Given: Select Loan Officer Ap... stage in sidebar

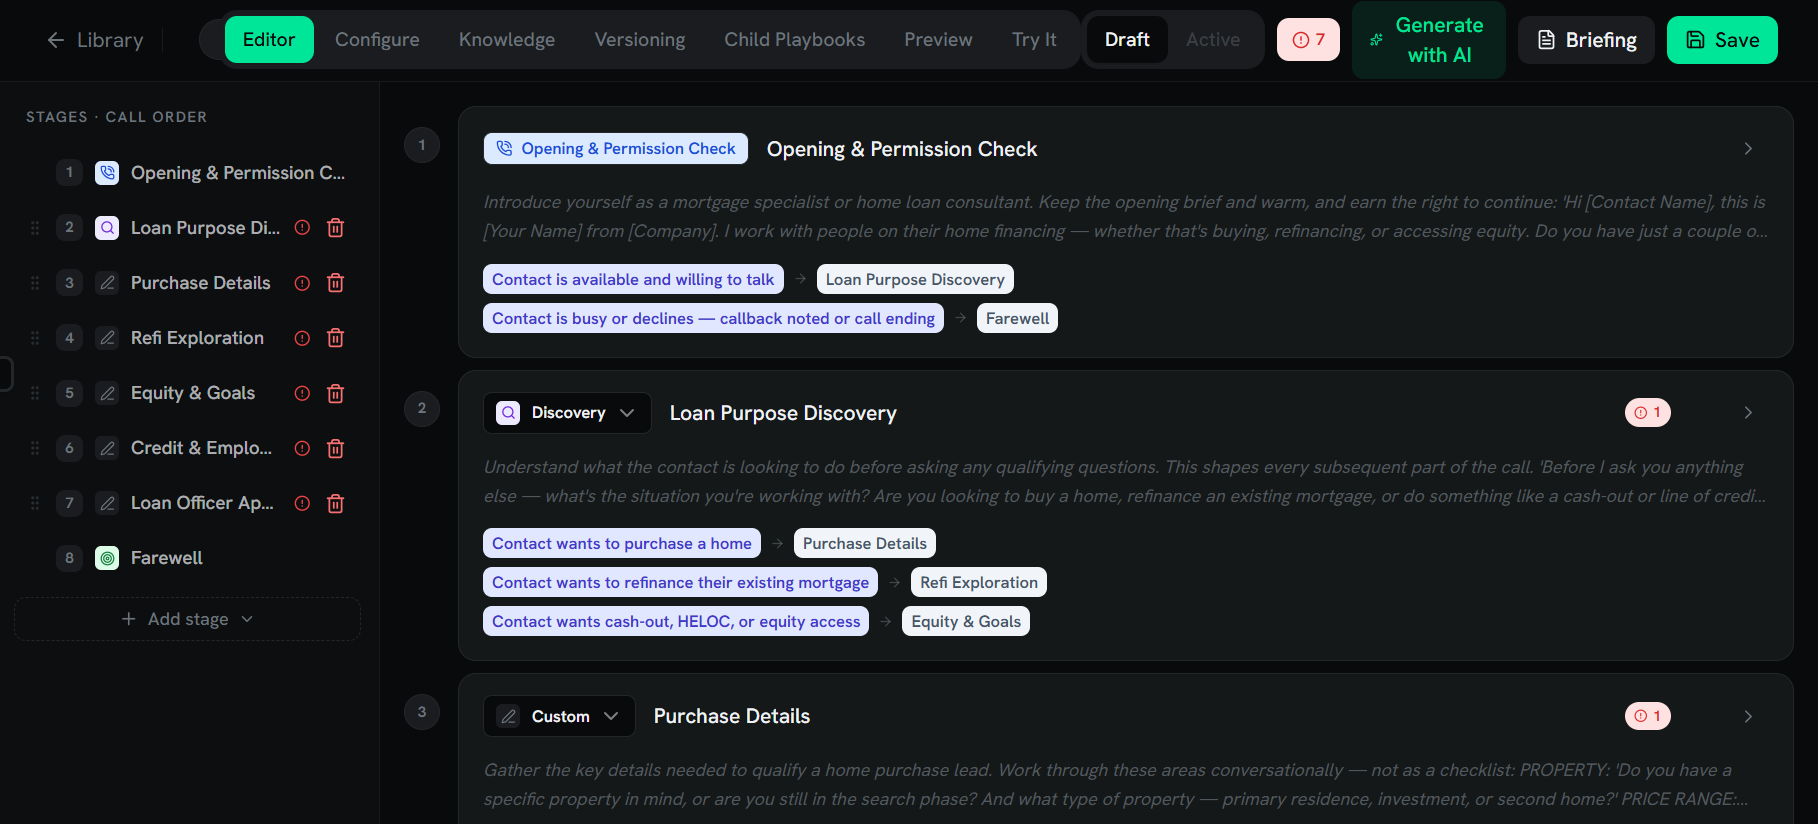Looking at the screenshot, I should (202, 503).
